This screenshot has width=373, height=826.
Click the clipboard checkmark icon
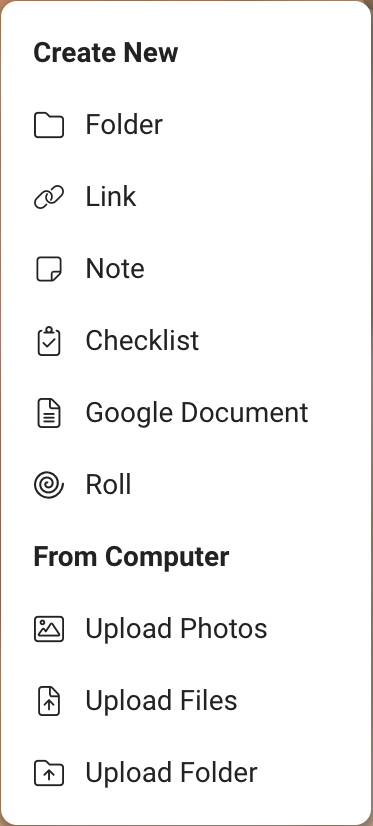[x=49, y=341]
